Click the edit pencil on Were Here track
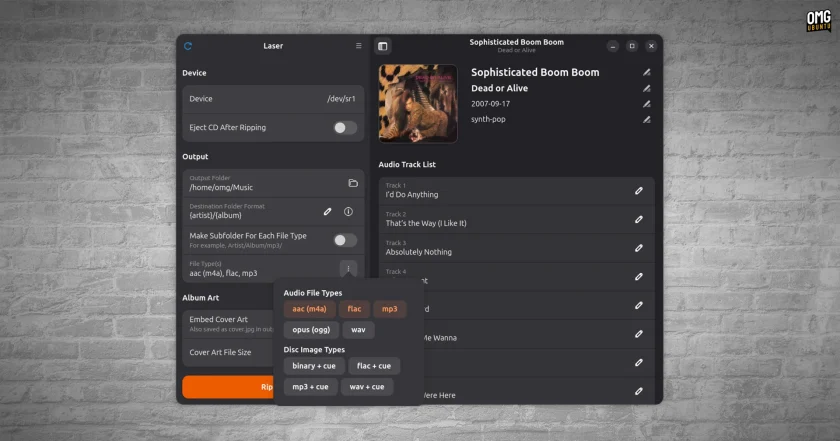 coord(639,391)
